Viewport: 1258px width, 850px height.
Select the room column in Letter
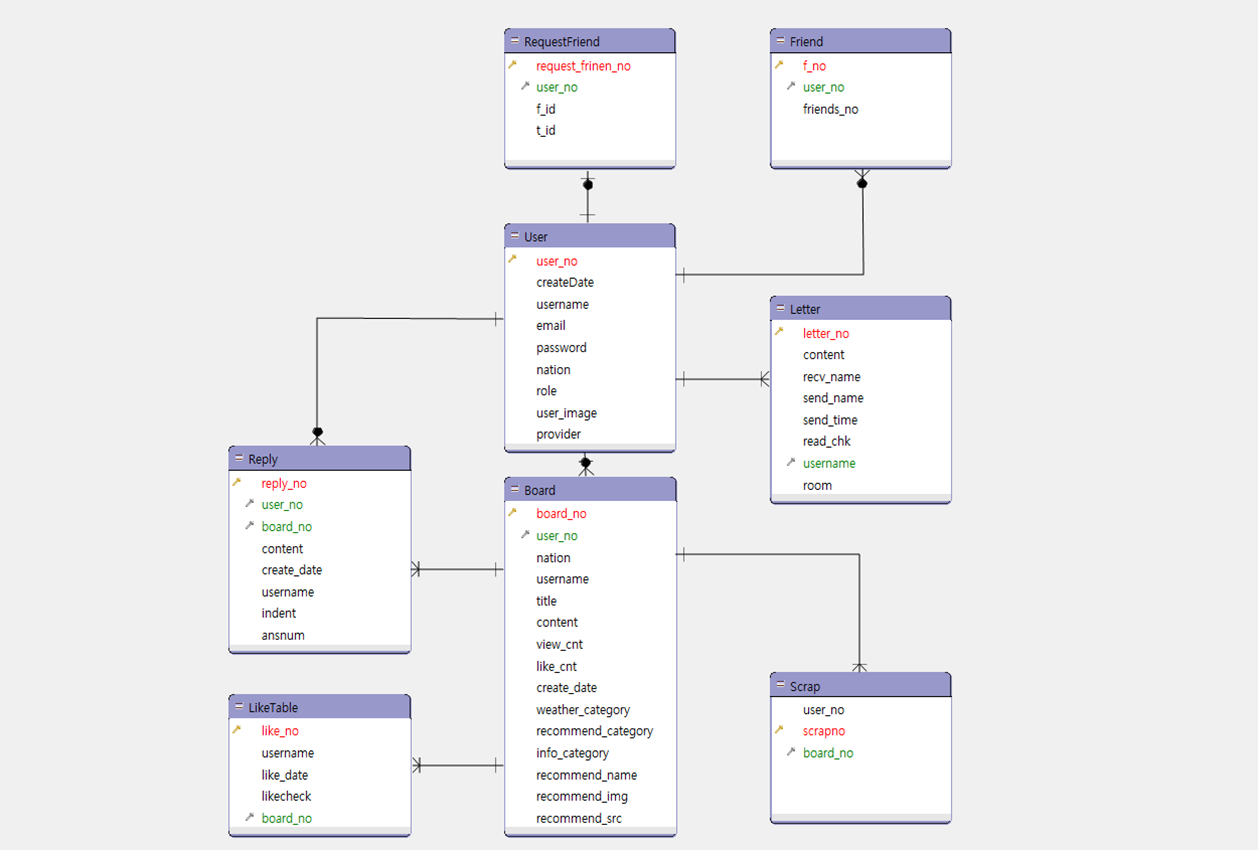(817, 485)
